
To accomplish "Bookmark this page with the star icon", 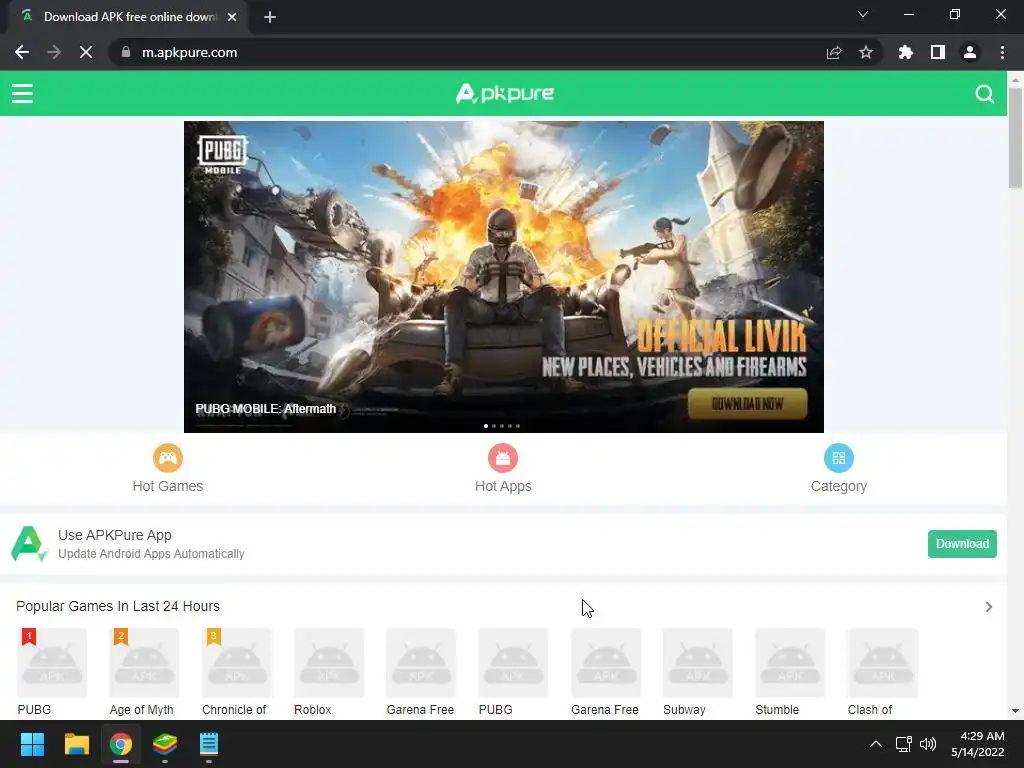I will click(x=866, y=52).
